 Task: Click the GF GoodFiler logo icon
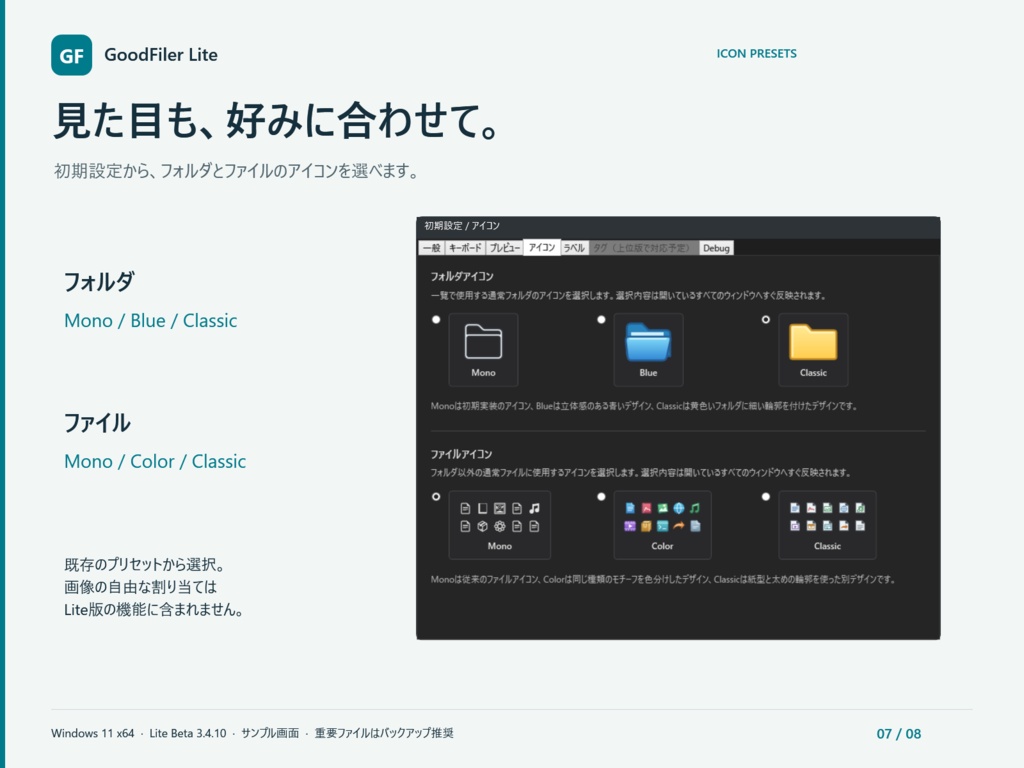71,55
